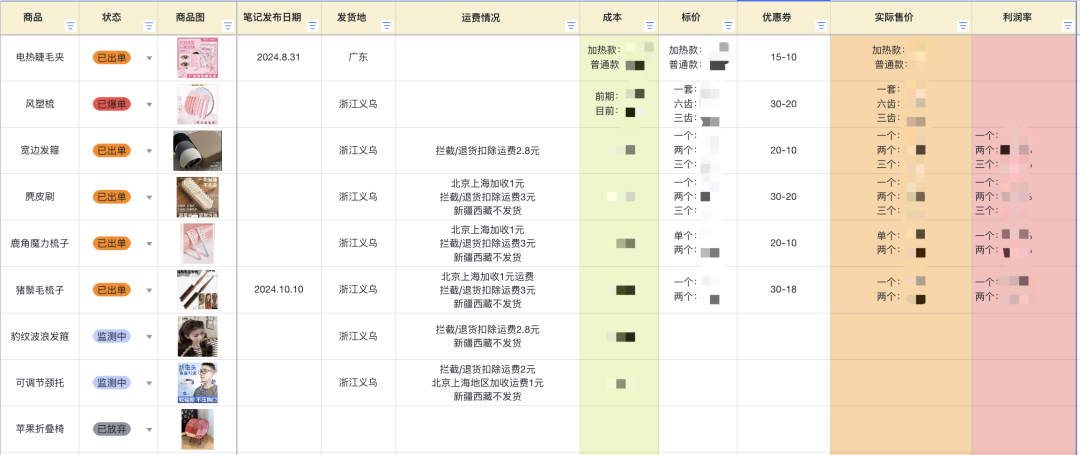The image size is (1080, 455).
Task: Select 宽边发箍 freight cell 拦截/退货扣除运费2.8元
Action: coord(488,151)
